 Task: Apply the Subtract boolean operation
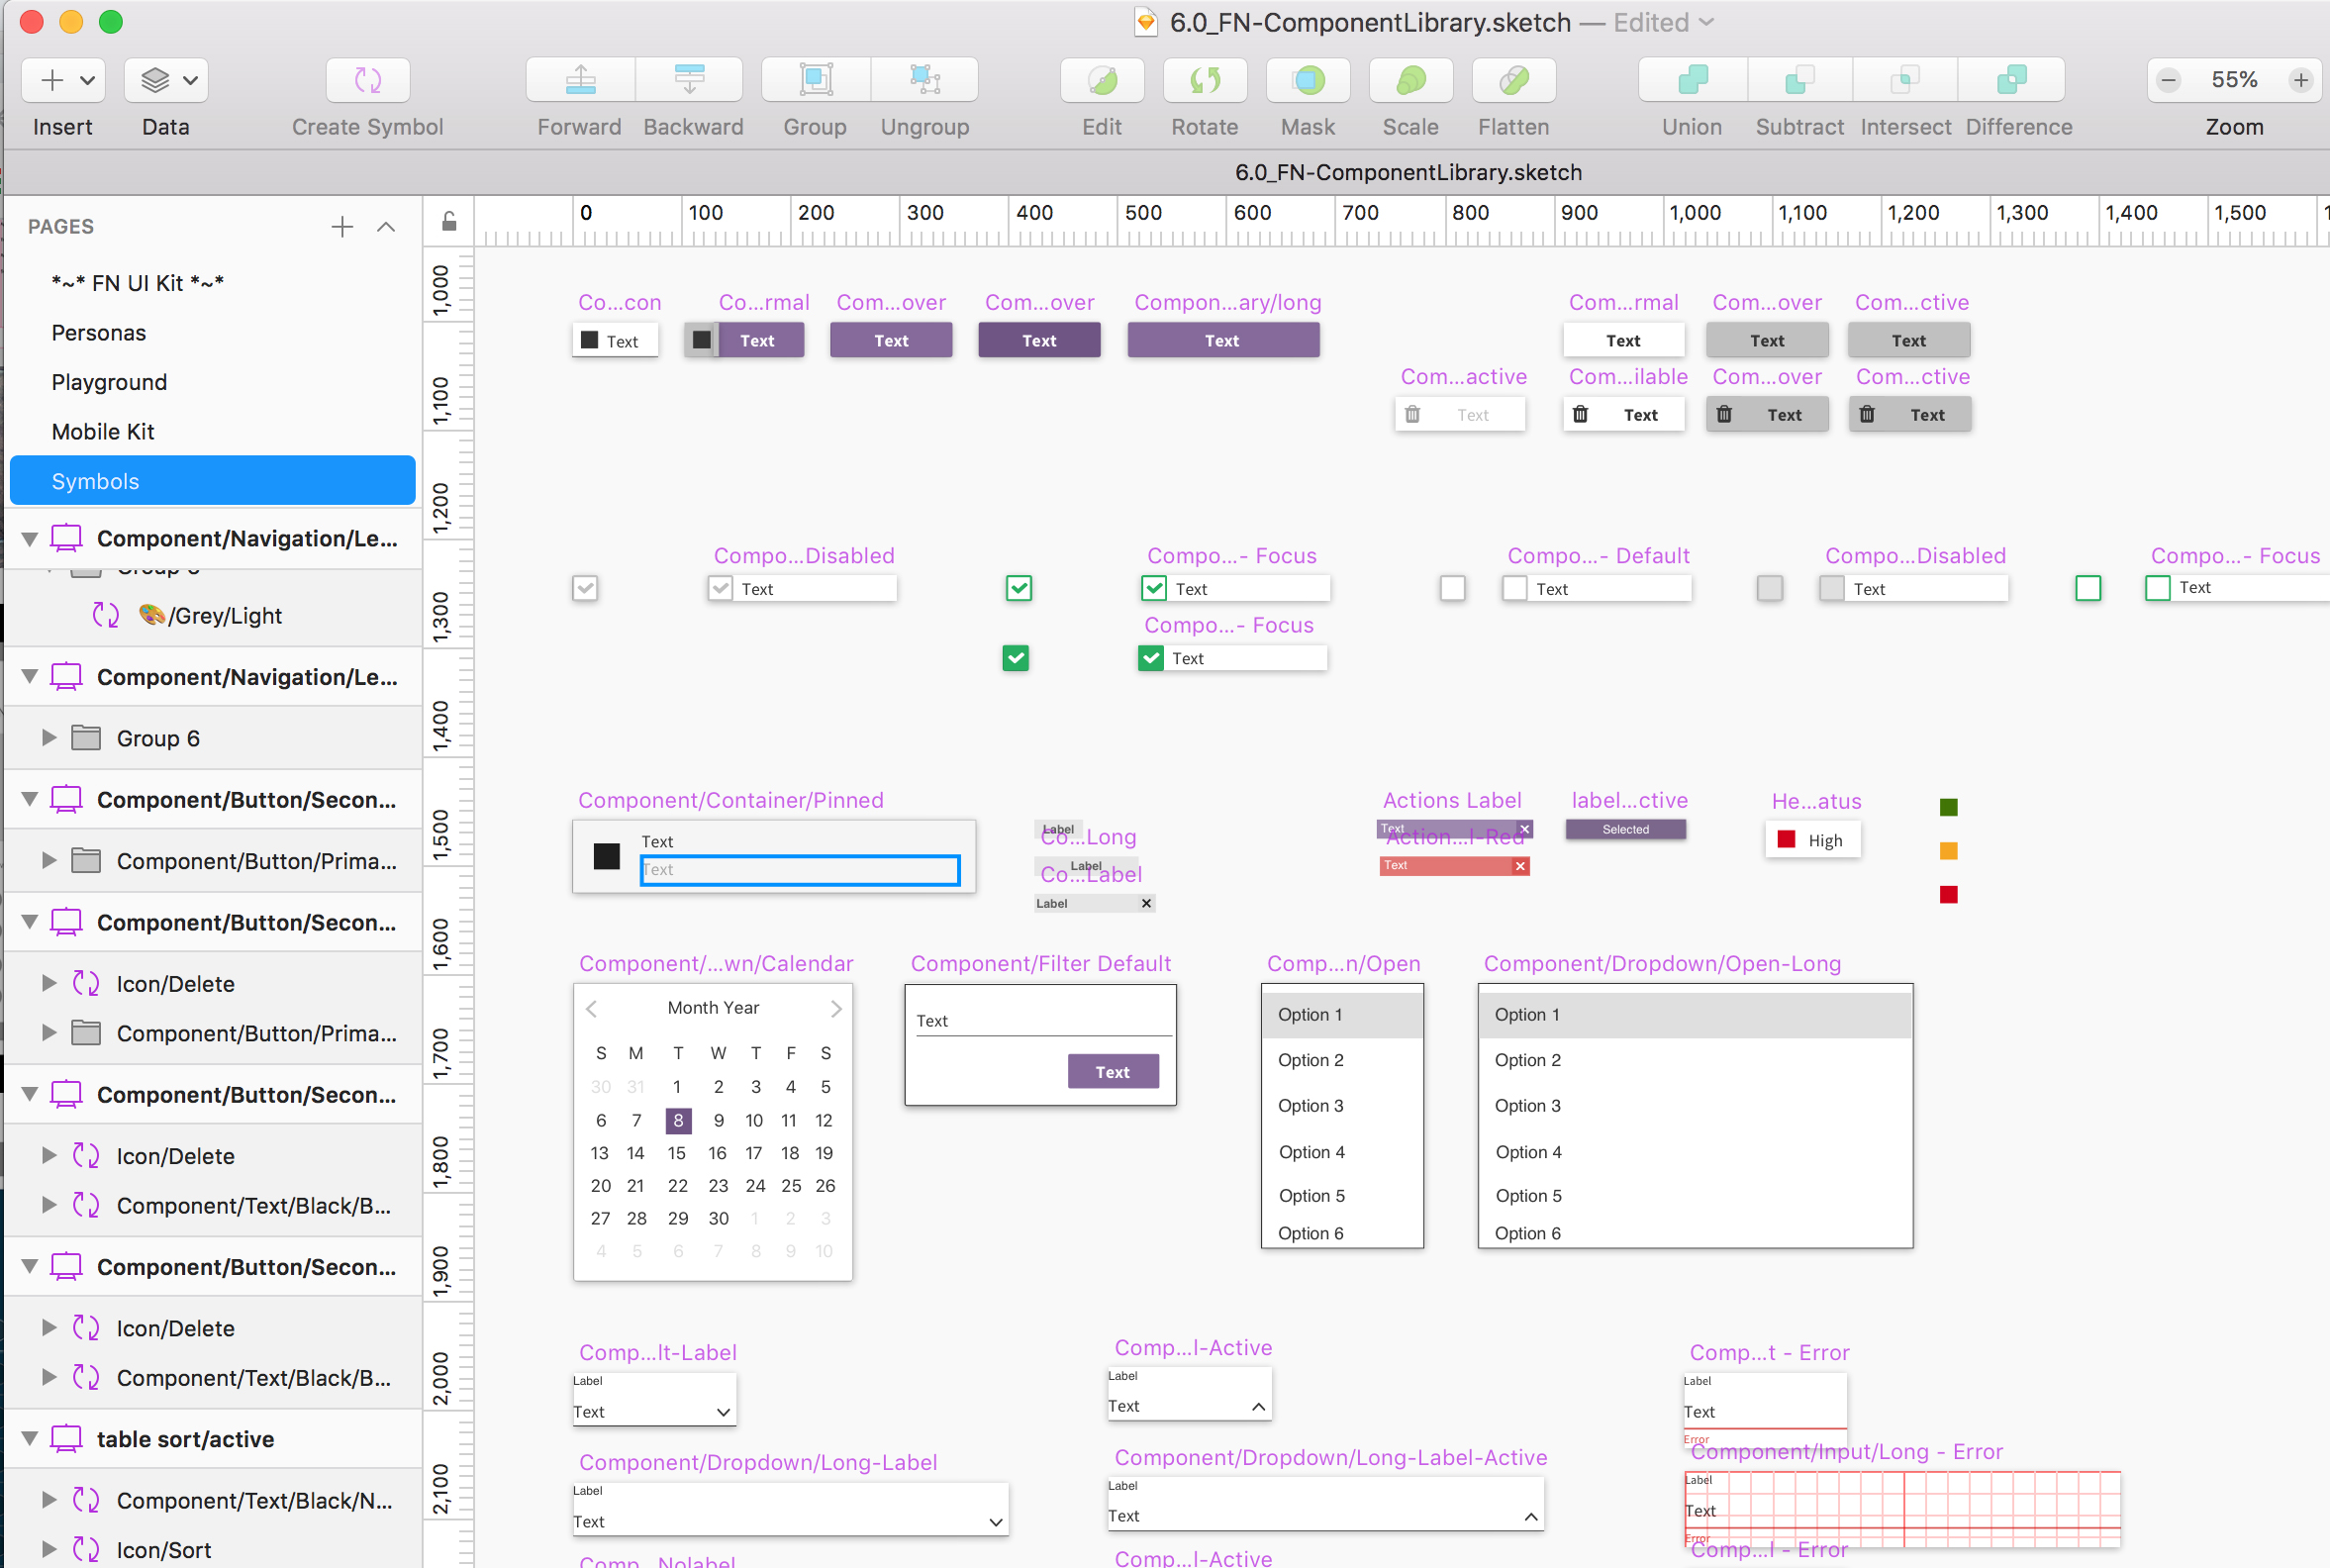point(1800,80)
